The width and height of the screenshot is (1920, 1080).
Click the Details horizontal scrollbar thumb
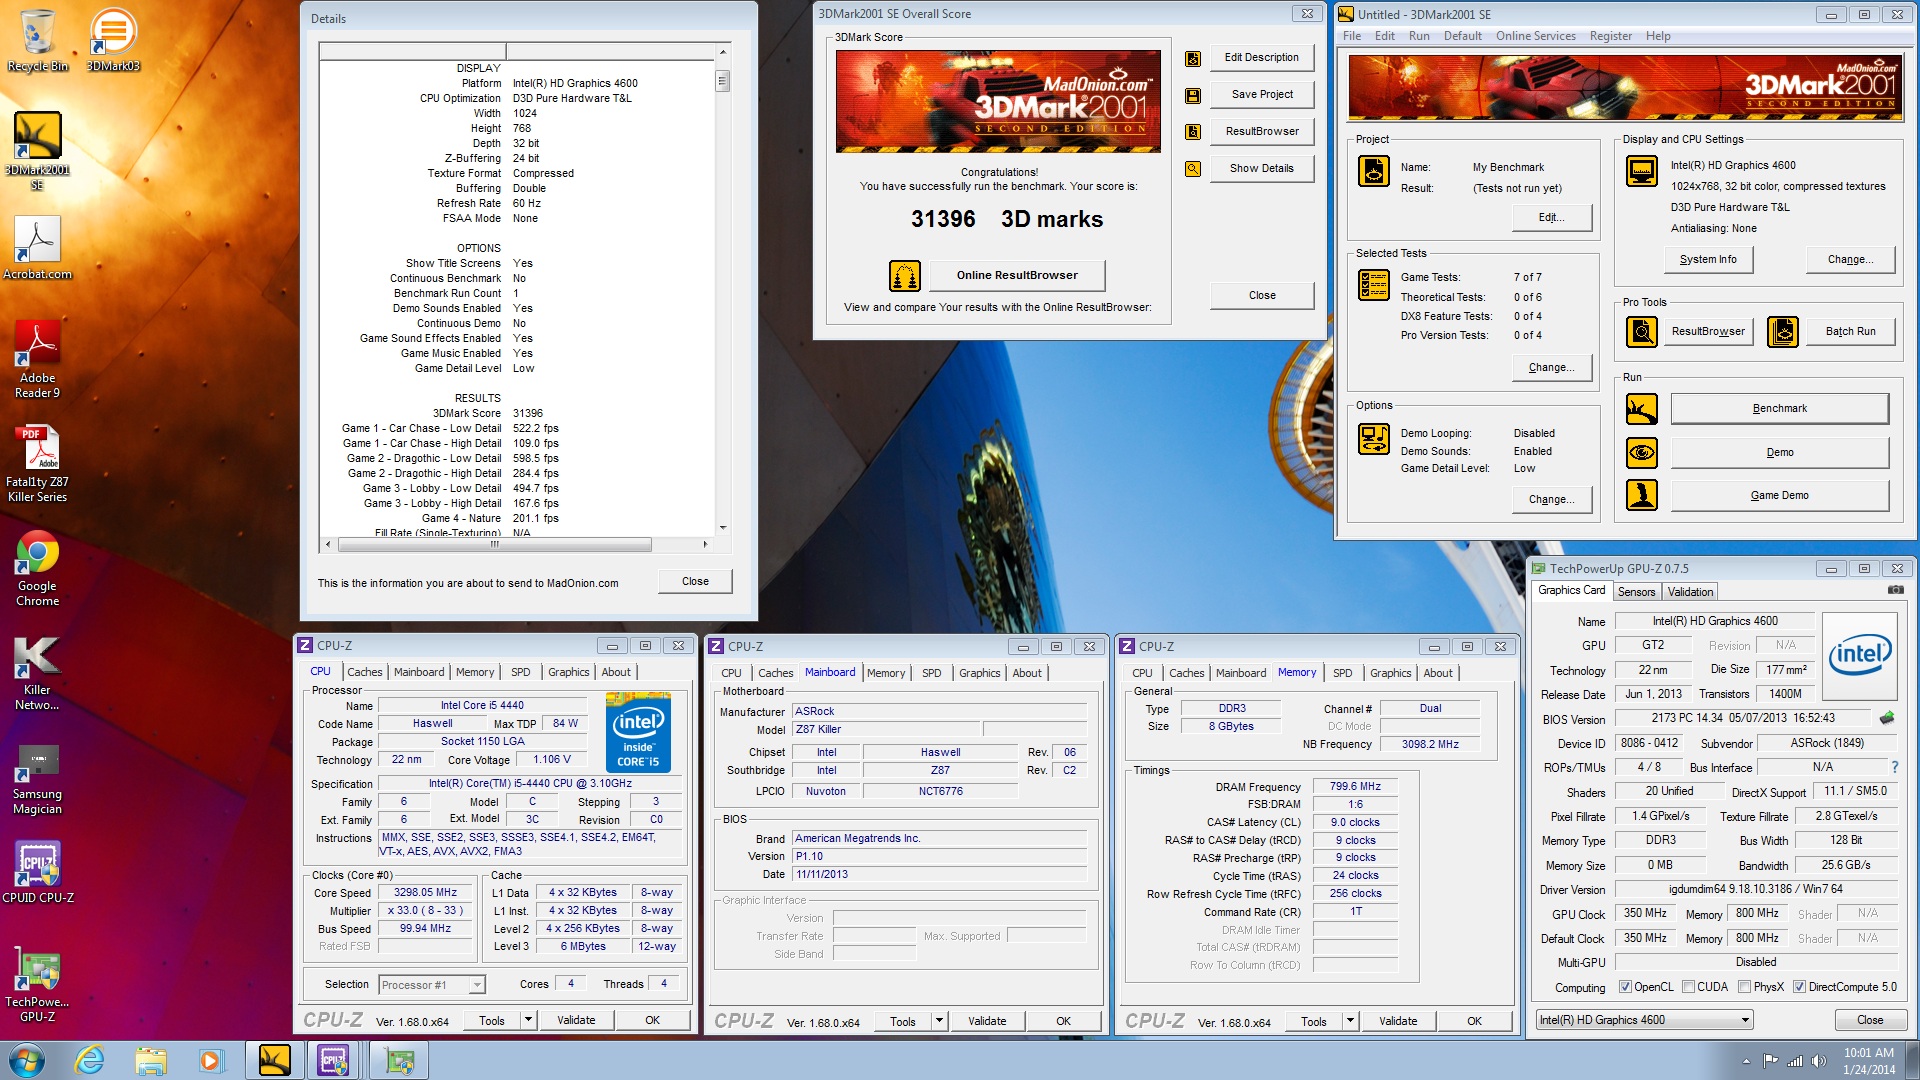[495, 545]
